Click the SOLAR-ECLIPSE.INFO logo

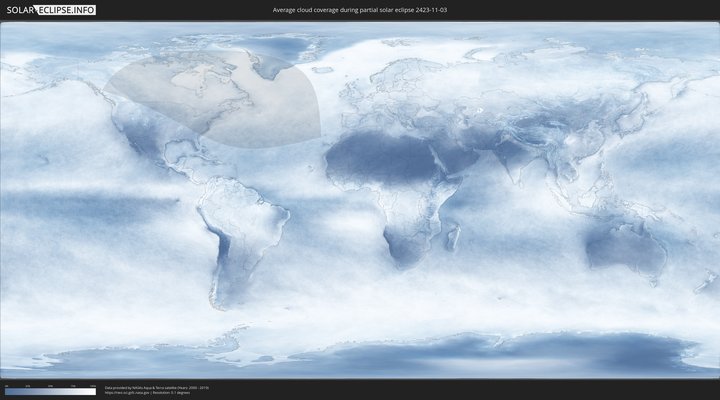(x=51, y=10)
